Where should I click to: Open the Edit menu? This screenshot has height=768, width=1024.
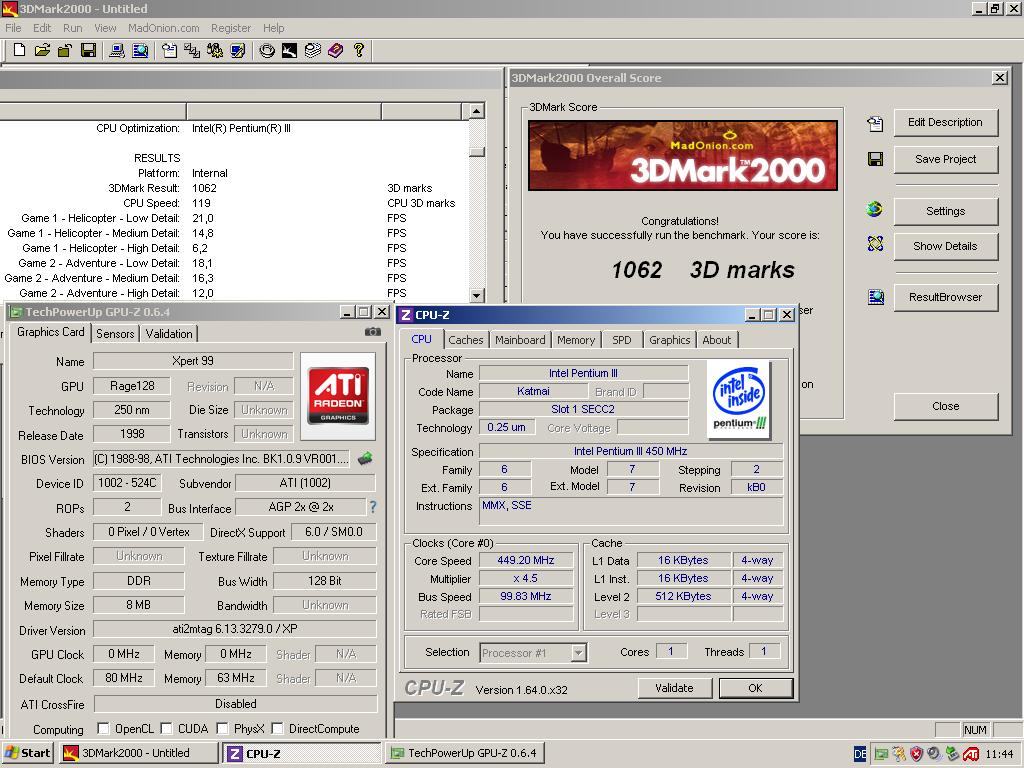pyautogui.click(x=42, y=28)
